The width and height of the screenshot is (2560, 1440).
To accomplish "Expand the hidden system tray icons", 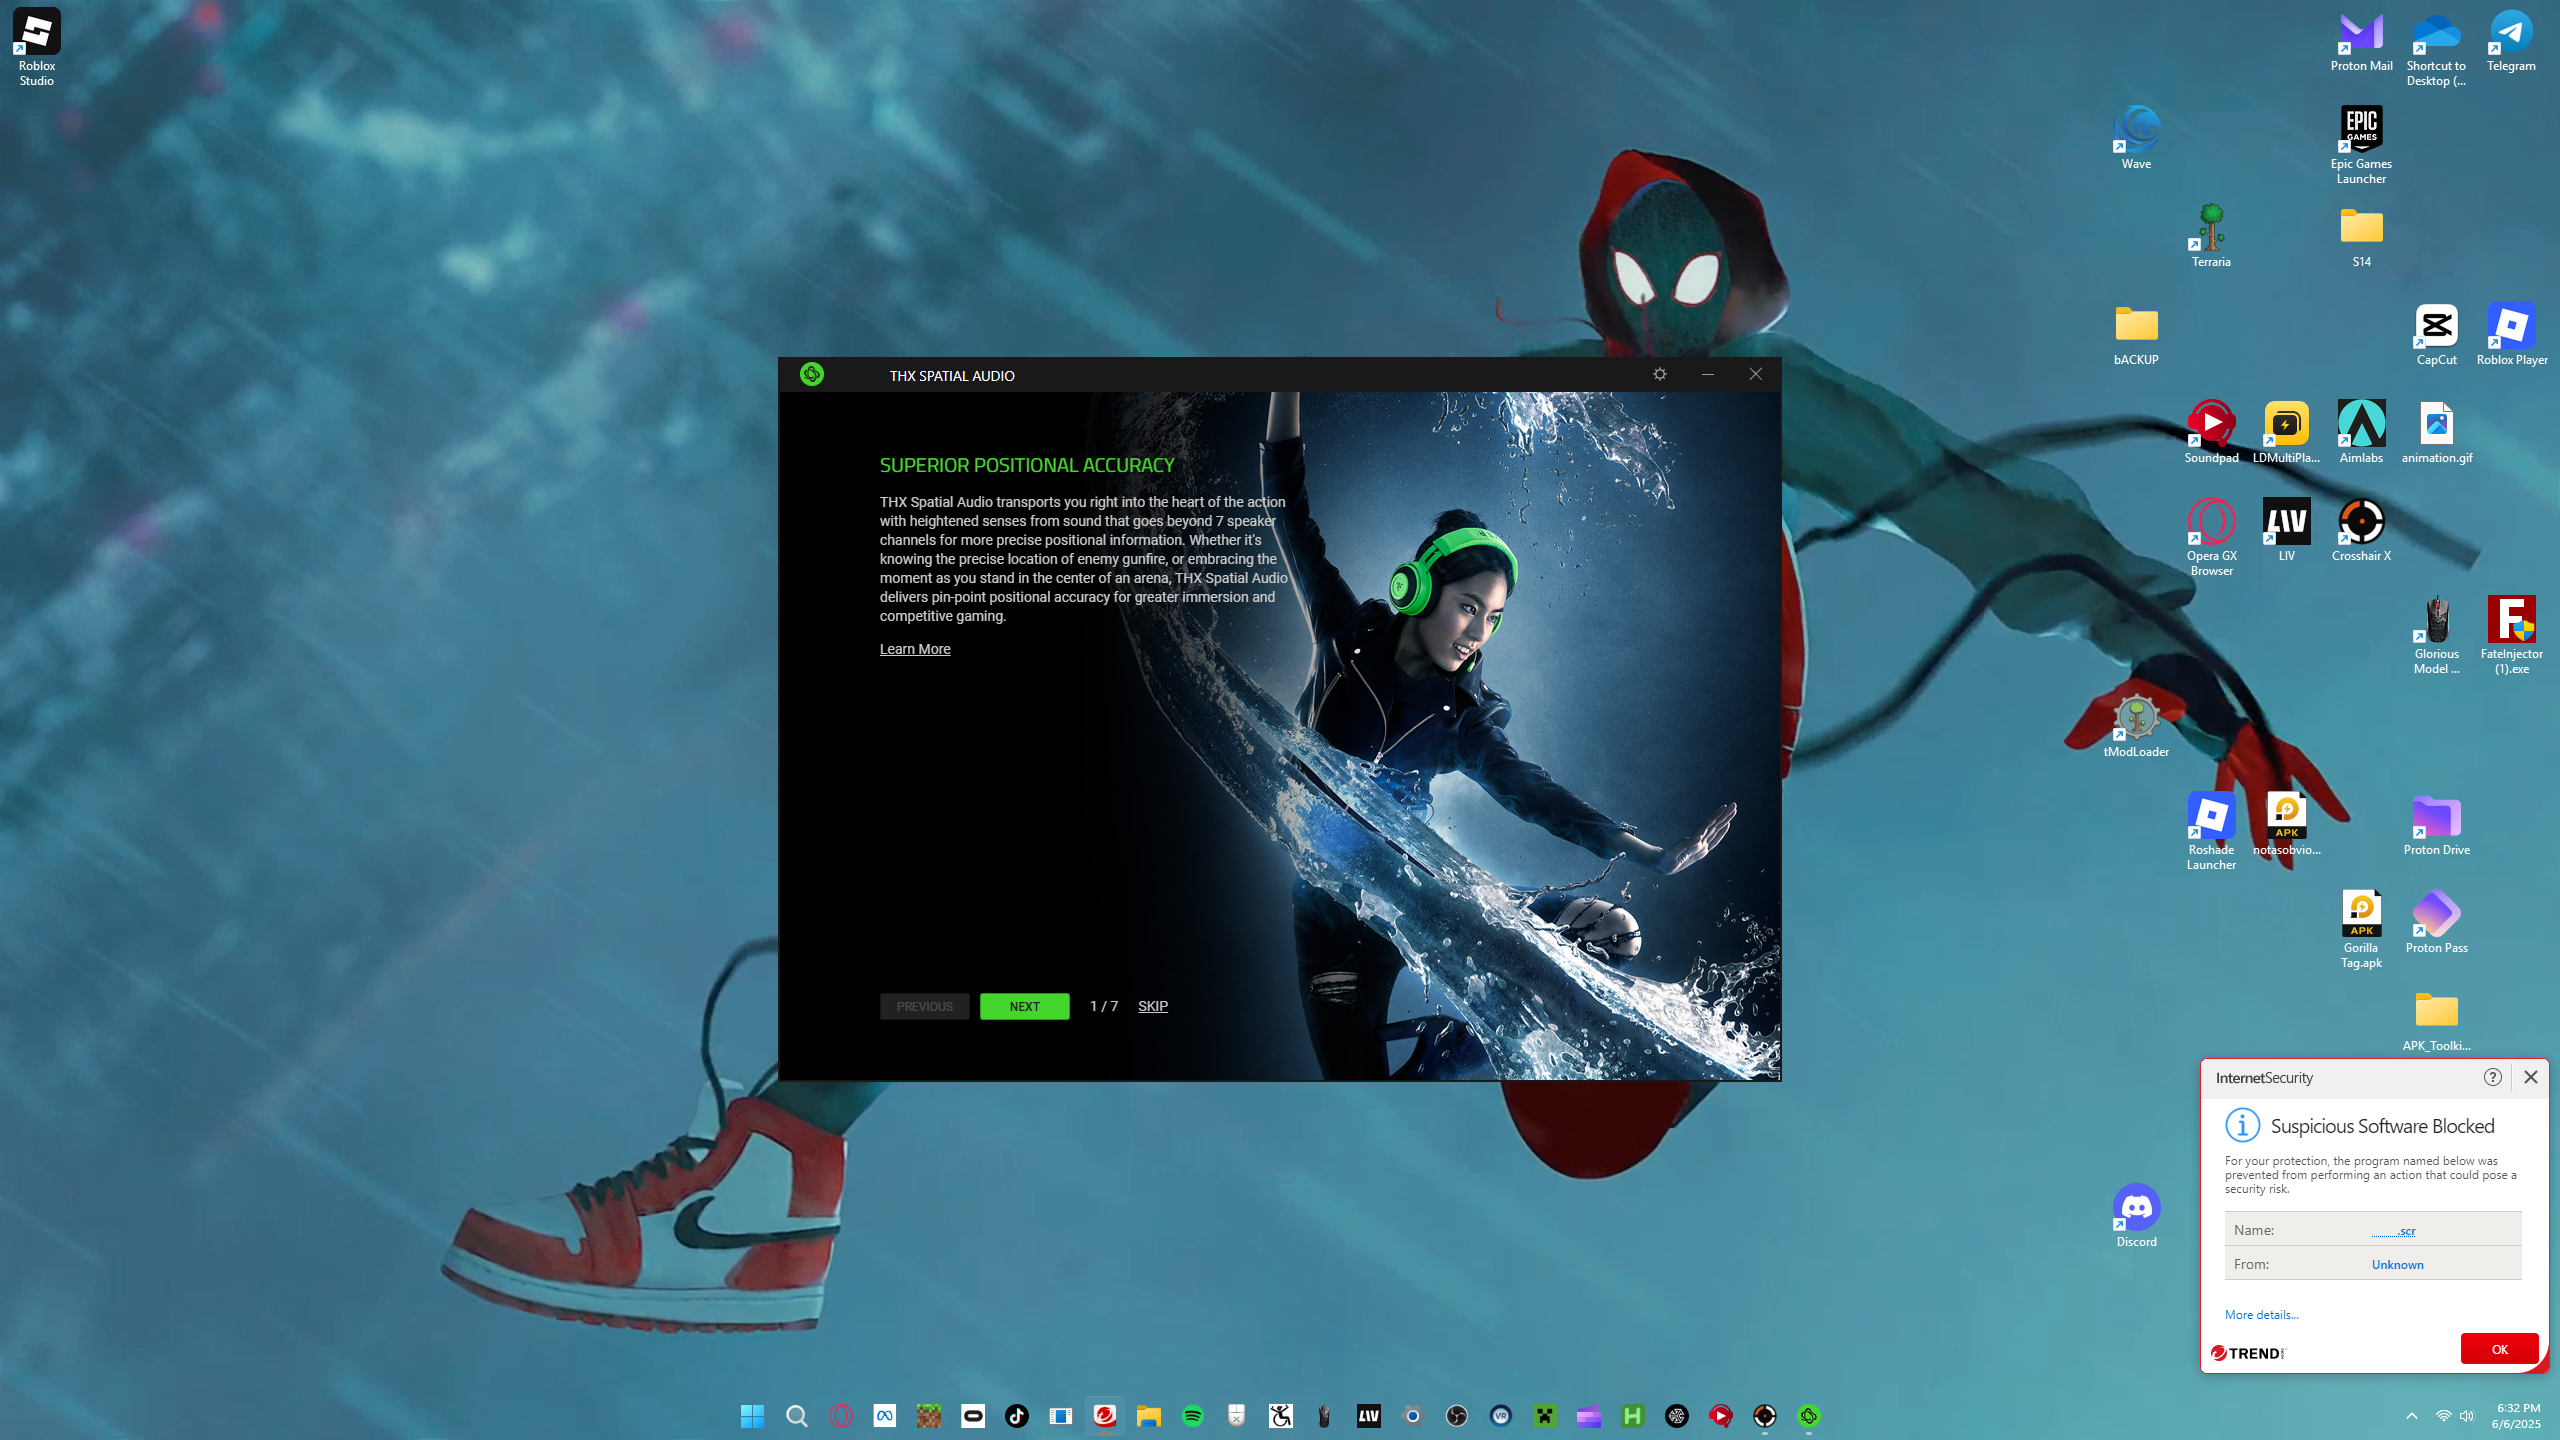I will click(2411, 1416).
